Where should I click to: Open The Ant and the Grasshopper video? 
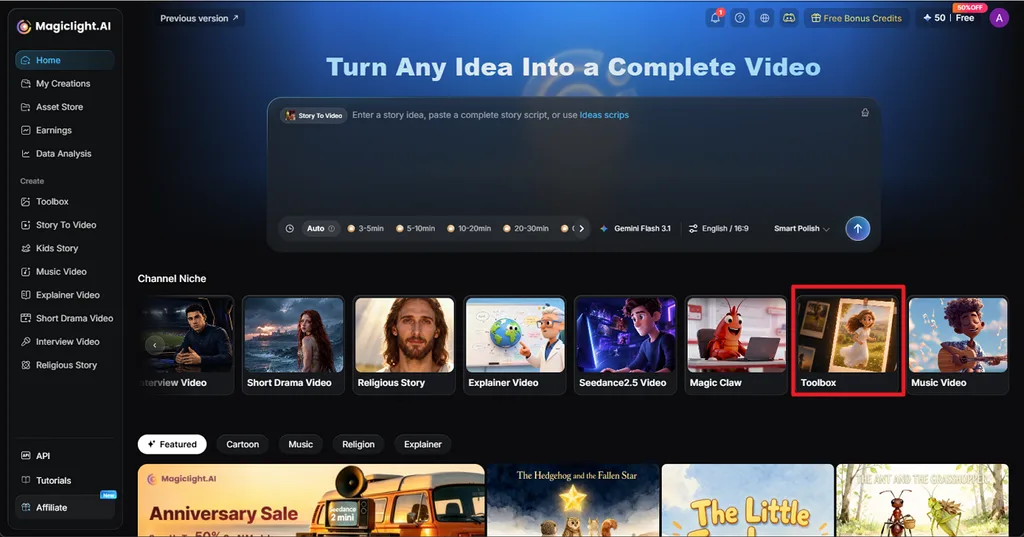(x=922, y=500)
